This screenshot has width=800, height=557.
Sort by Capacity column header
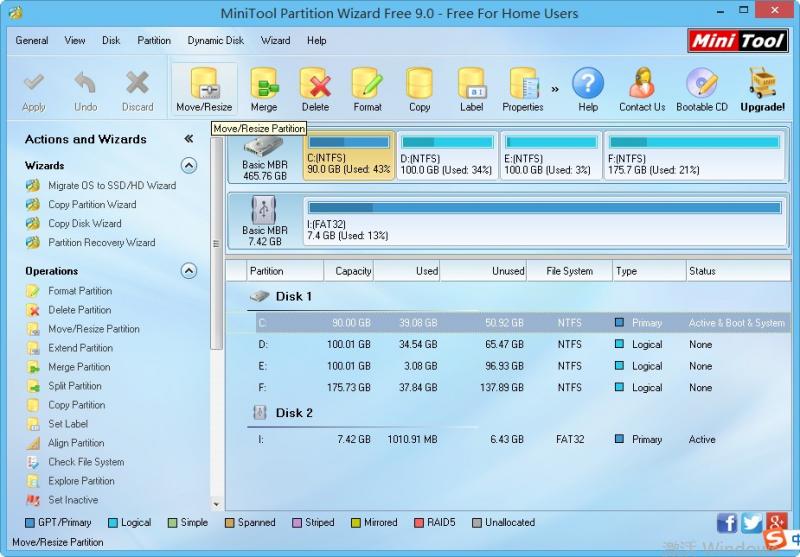click(x=348, y=271)
